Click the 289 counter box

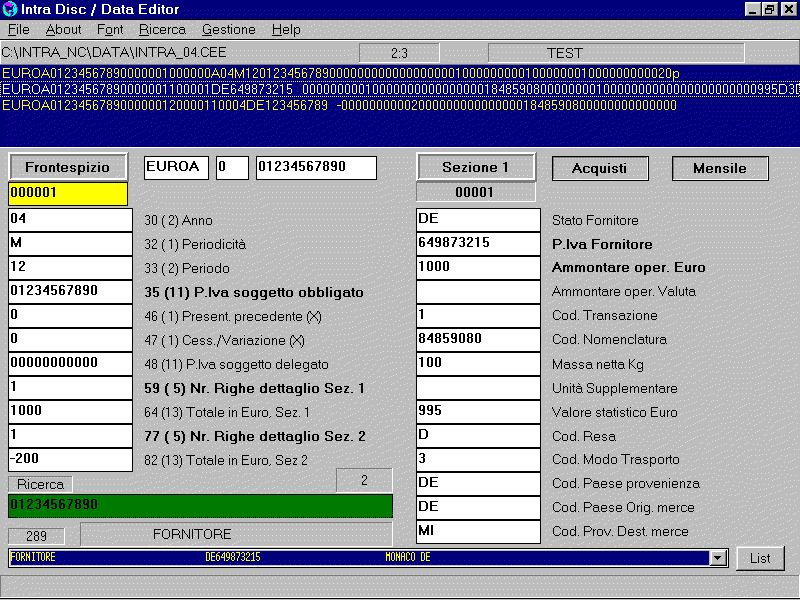[x=36, y=536]
